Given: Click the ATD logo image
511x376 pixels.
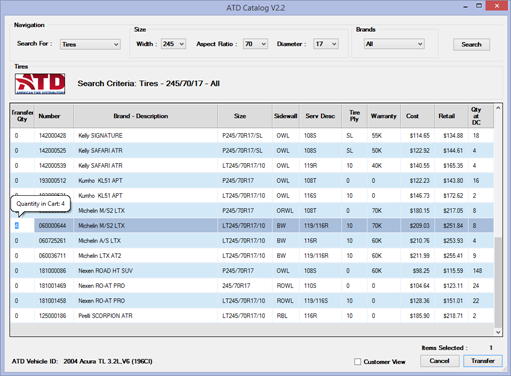Looking at the screenshot, I should [40, 84].
